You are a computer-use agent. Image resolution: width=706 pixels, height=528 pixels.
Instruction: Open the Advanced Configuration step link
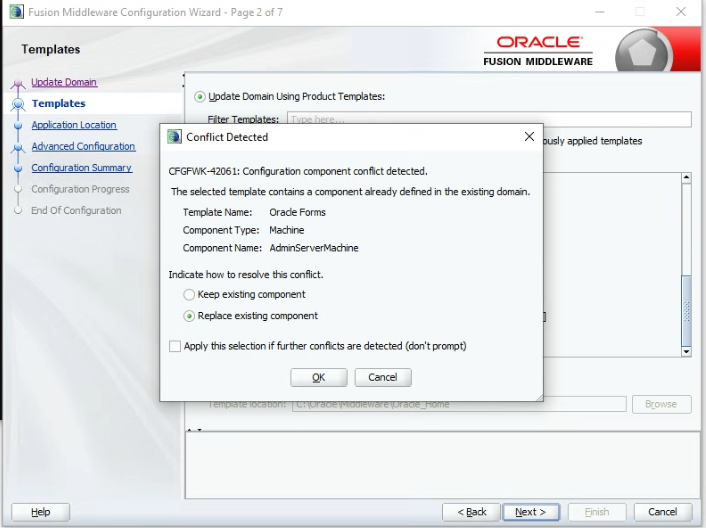(x=83, y=146)
